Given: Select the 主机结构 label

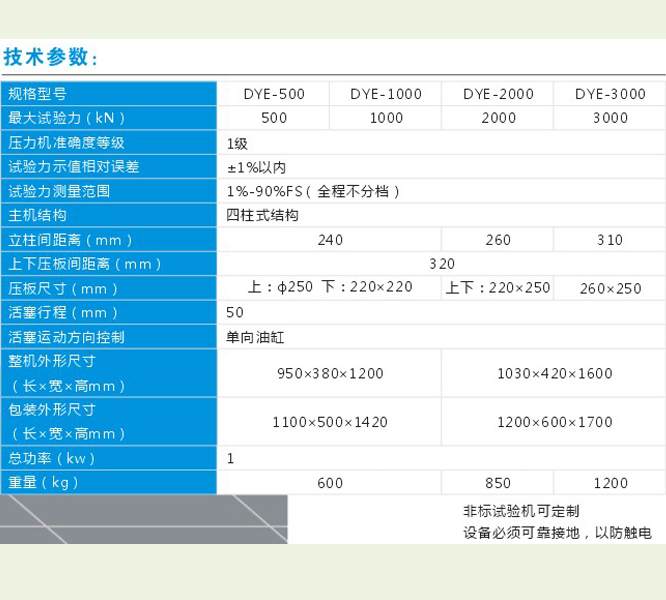Looking at the screenshot, I should click(x=37, y=215).
